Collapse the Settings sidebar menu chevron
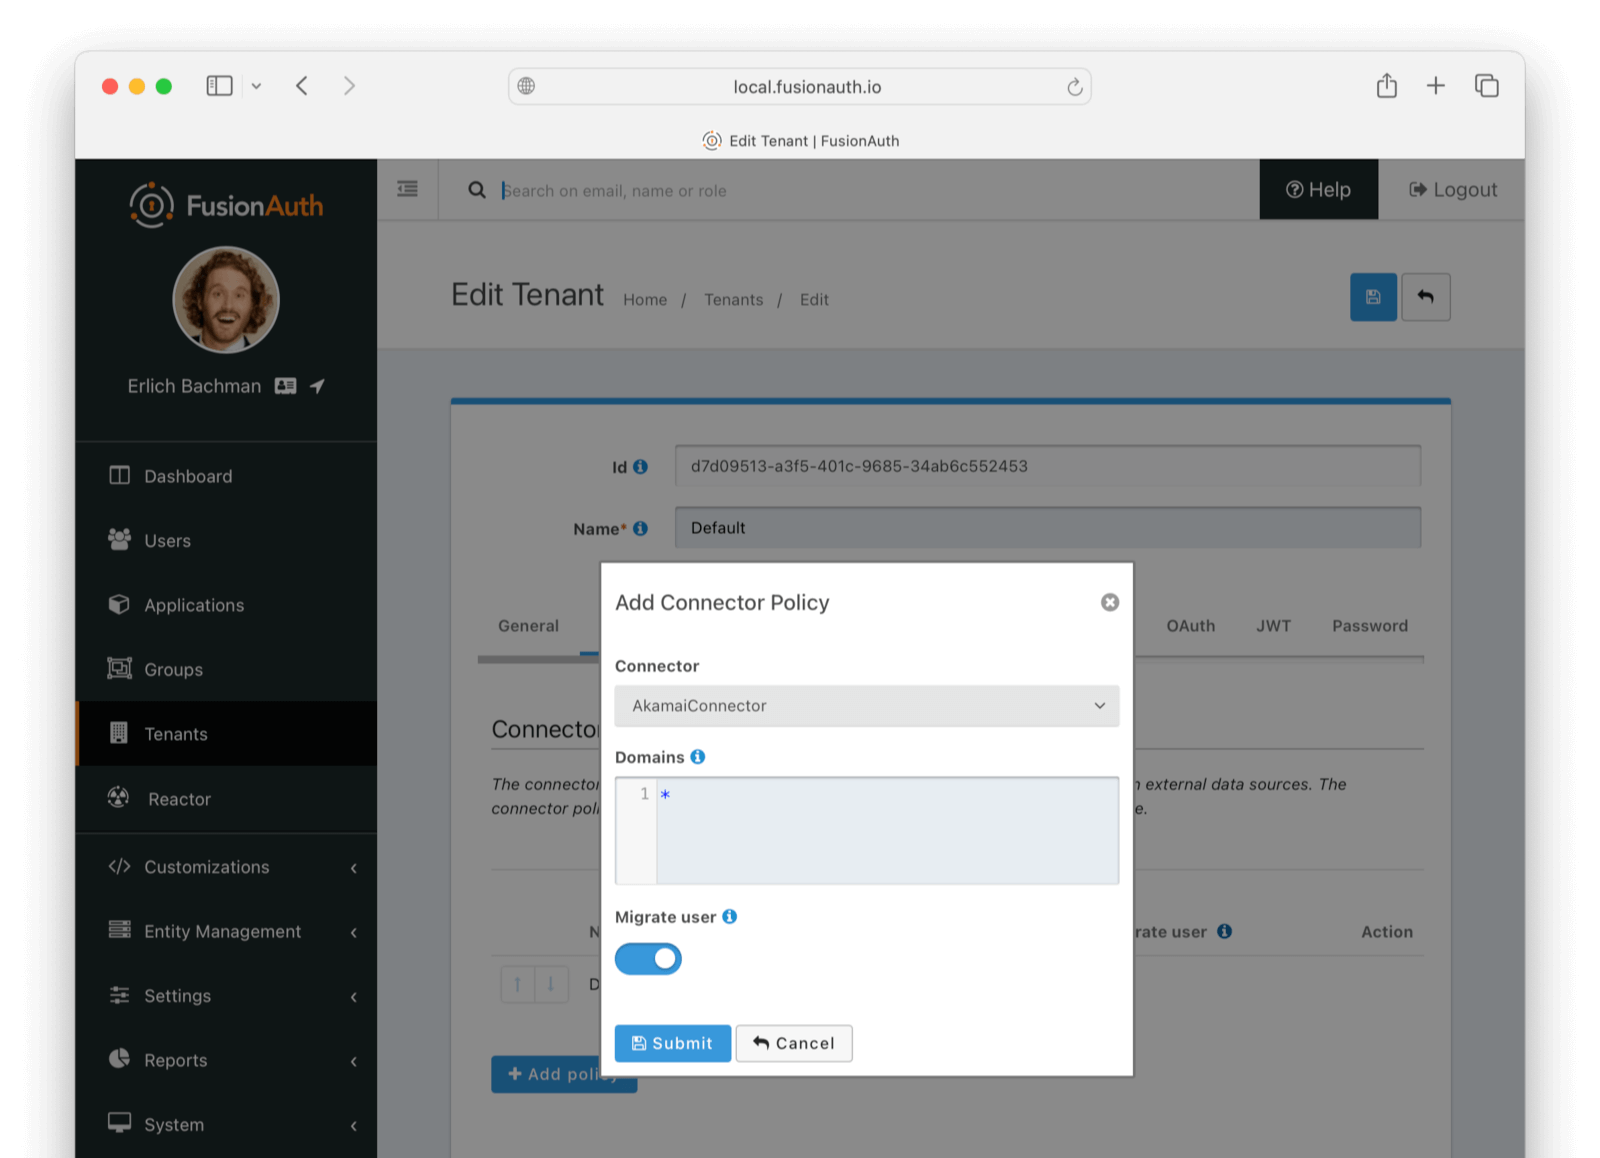This screenshot has height=1158, width=1600. click(x=353, y=996)
